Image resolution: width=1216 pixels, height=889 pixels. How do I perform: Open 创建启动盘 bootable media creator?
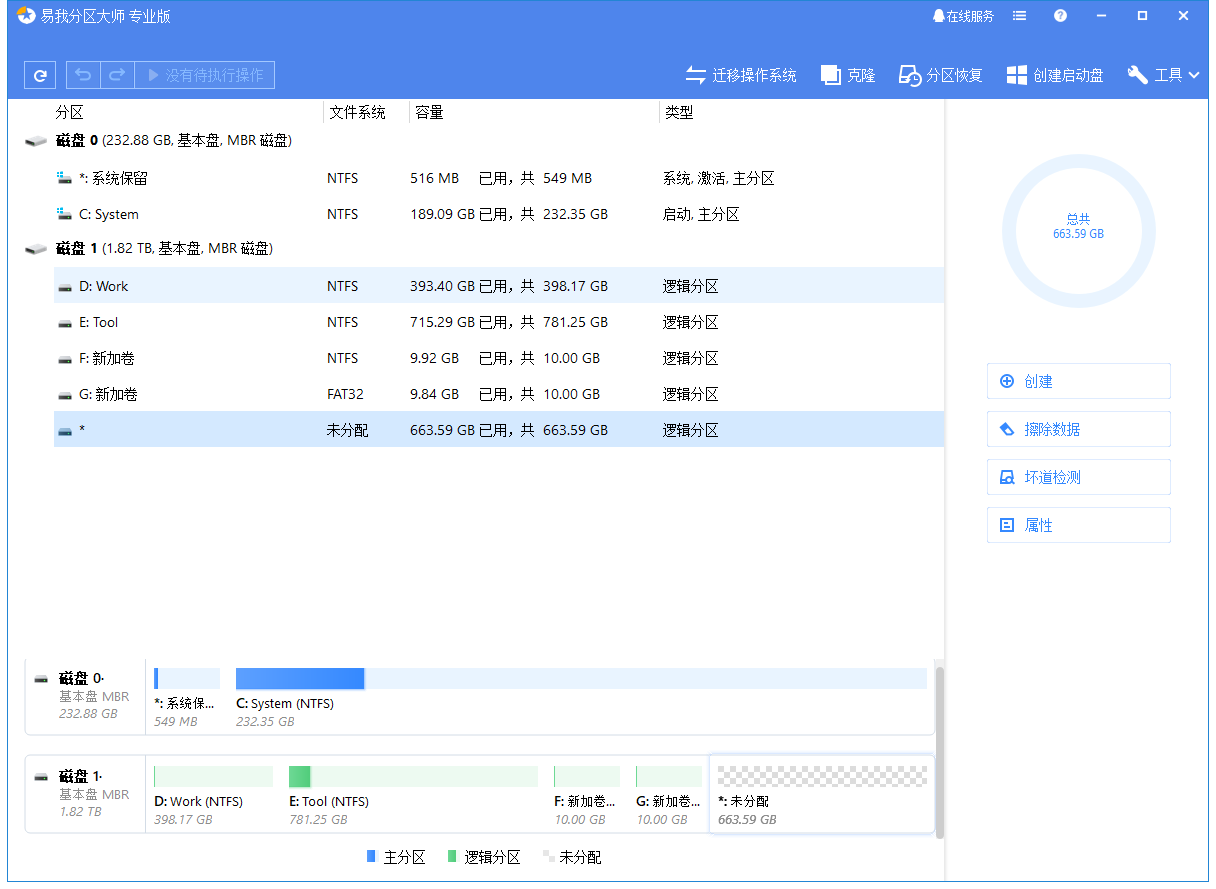(1055, 75)
